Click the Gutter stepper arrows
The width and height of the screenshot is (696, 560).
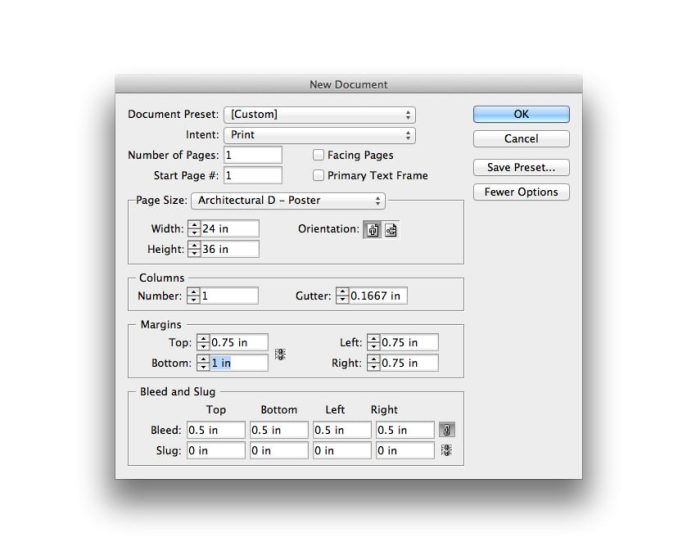(x=342, y=296)
